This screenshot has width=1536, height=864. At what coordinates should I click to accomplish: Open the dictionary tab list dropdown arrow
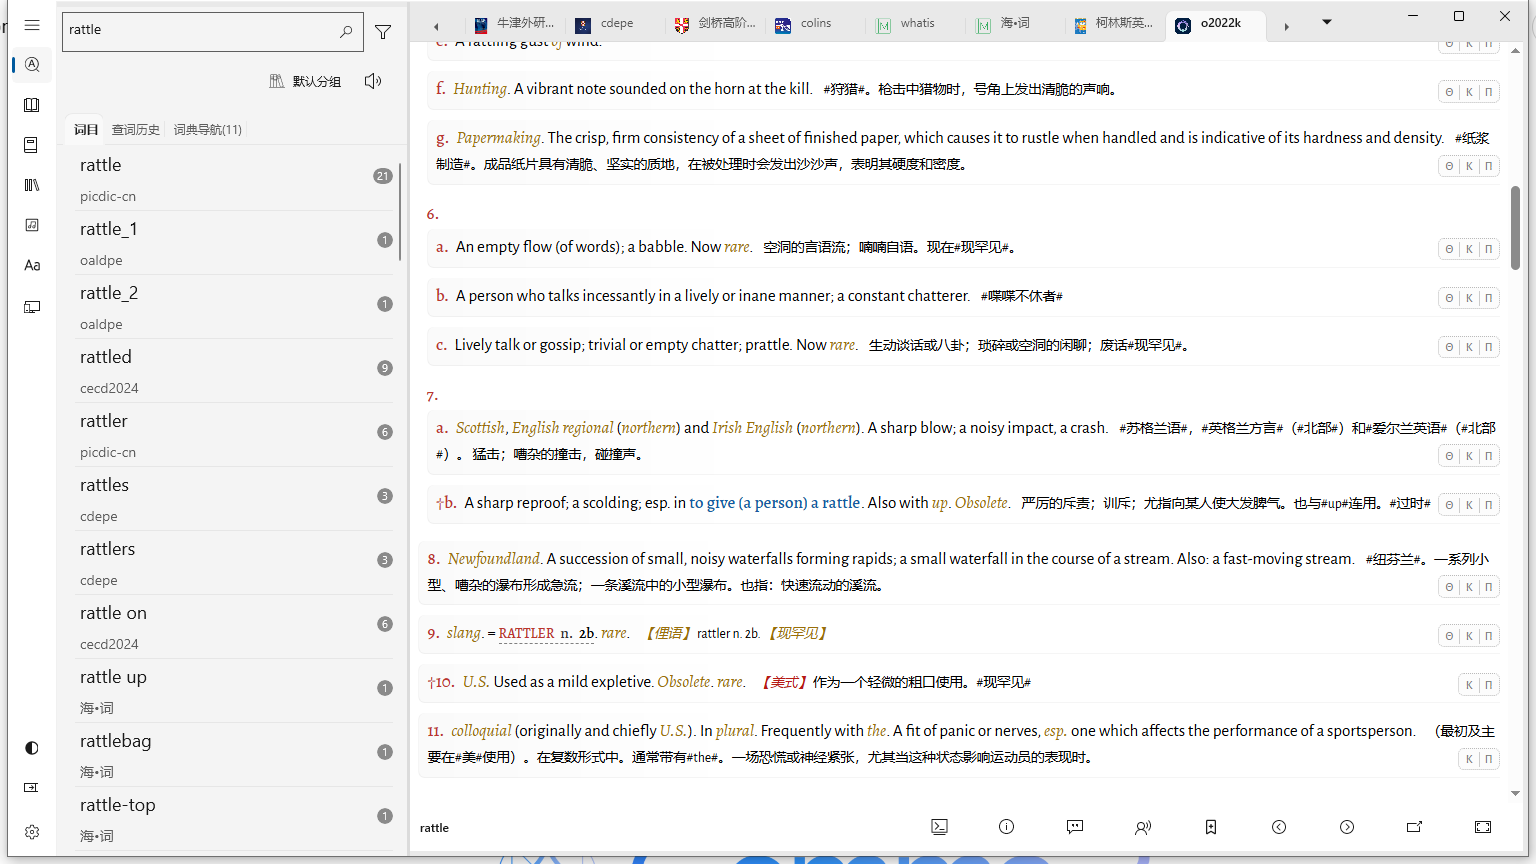pyautogui.click(x=1327, y=22)
